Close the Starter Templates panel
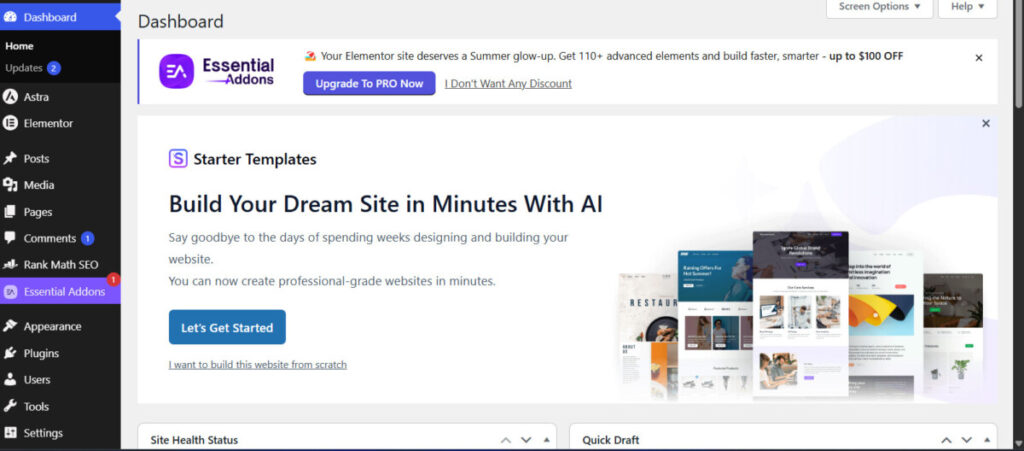 pyautogui.click(x=985, y=123)
